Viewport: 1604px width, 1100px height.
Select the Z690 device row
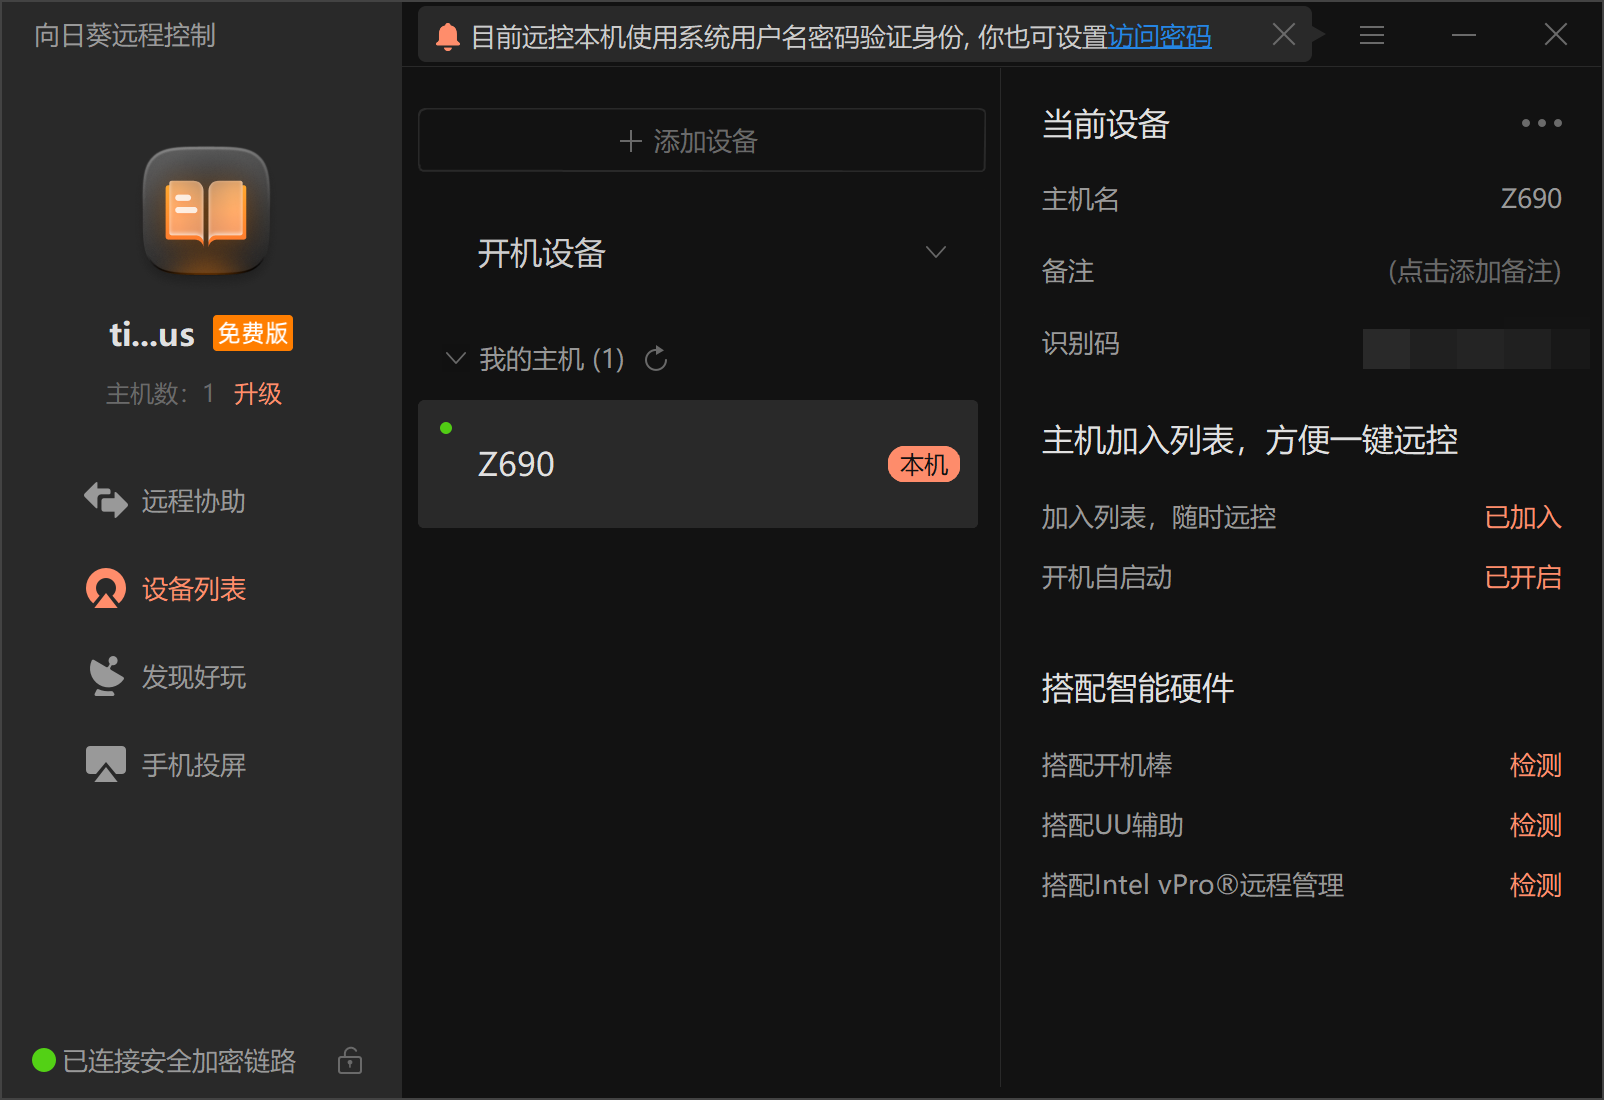tap(698, 464)
